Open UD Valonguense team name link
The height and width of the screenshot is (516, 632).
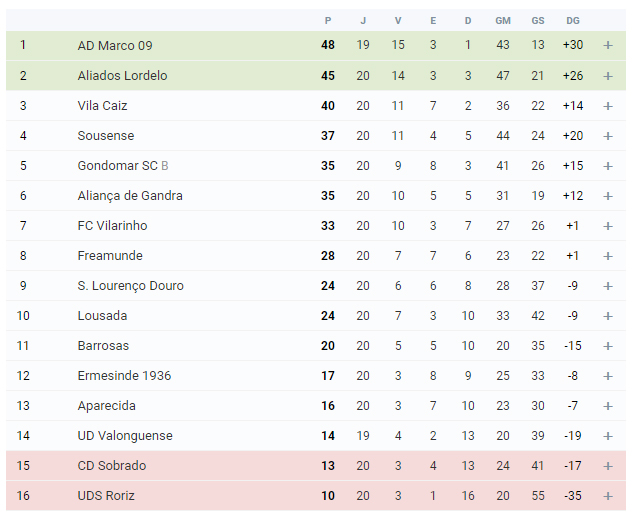pos(125,436)
